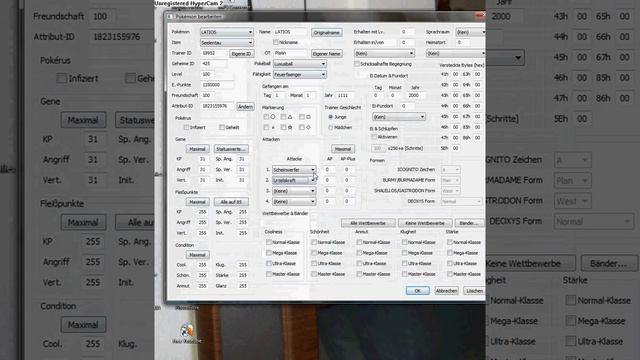Check Klugheit Normal-Klasse

pyautogui.click(x=405, y=242)
